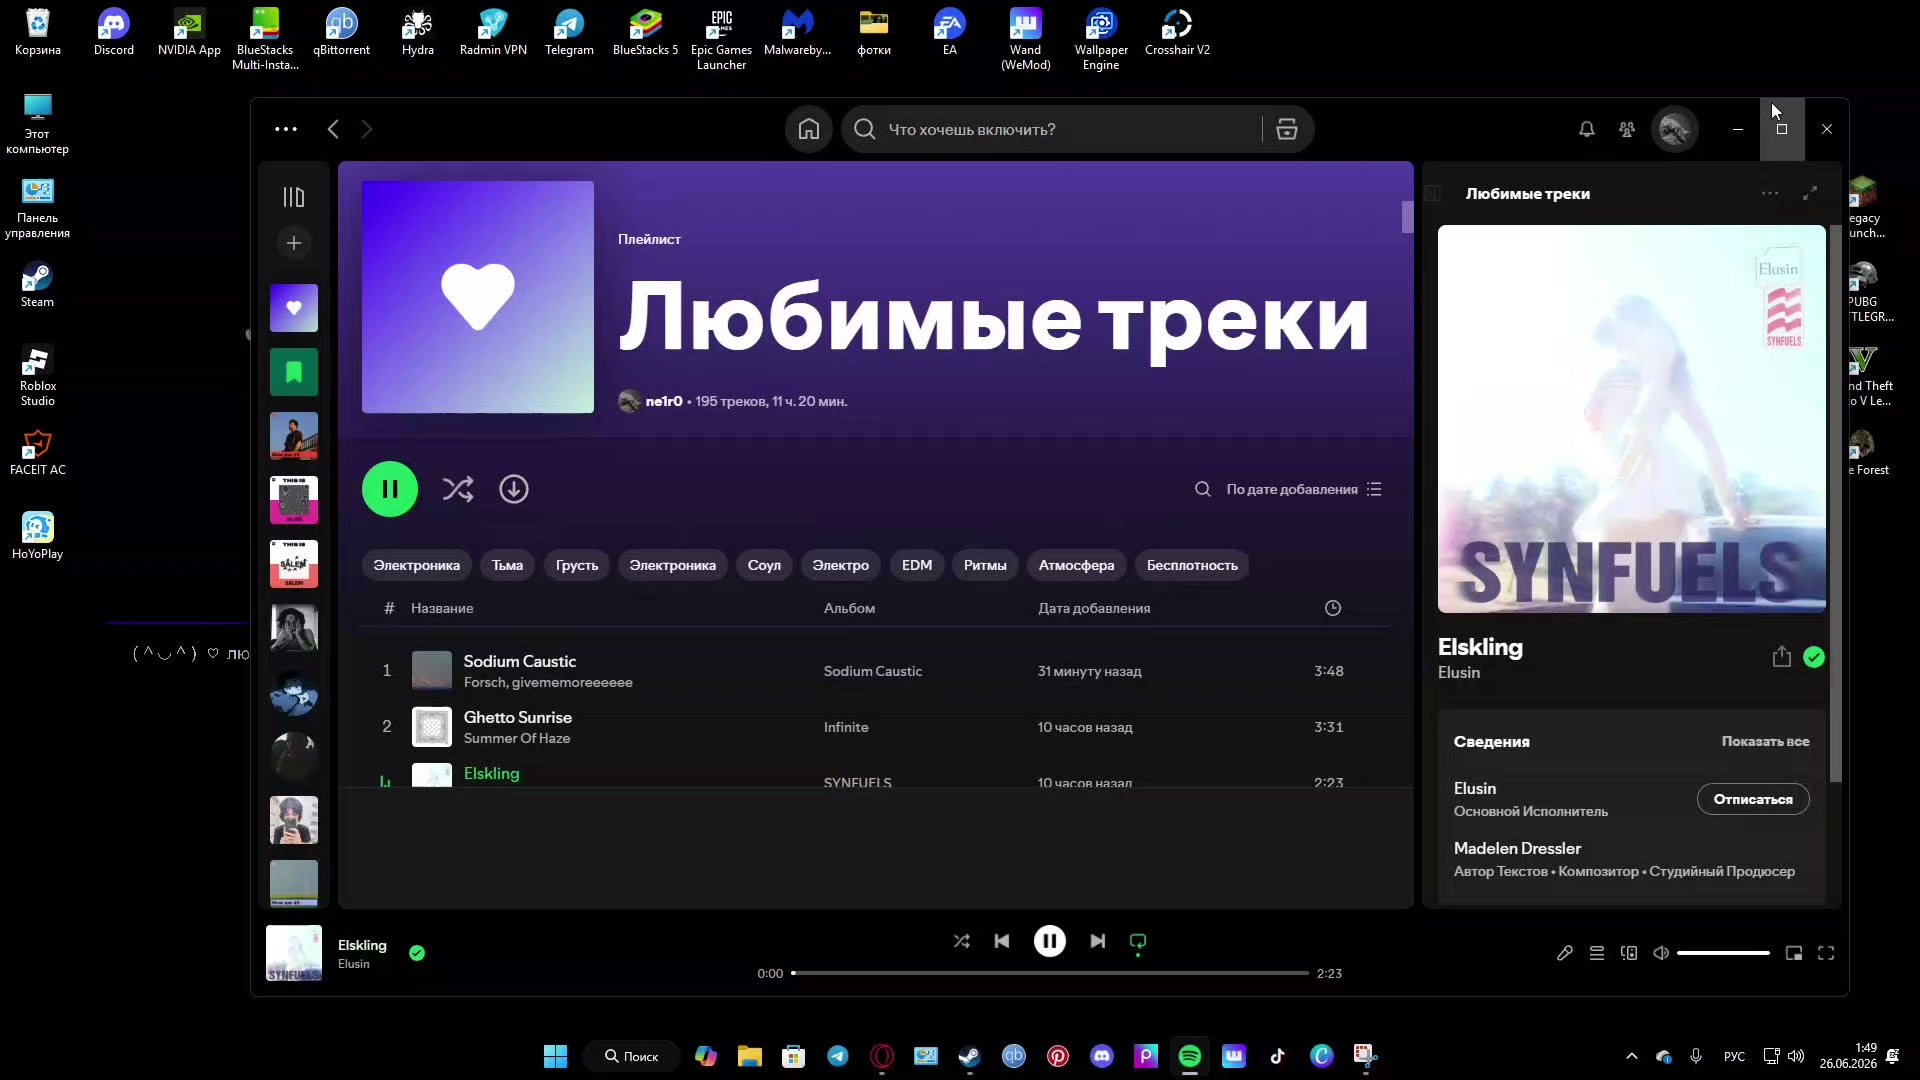
Task: Show lyrics with the microphone icon
Action: [x=1565, y=953]
